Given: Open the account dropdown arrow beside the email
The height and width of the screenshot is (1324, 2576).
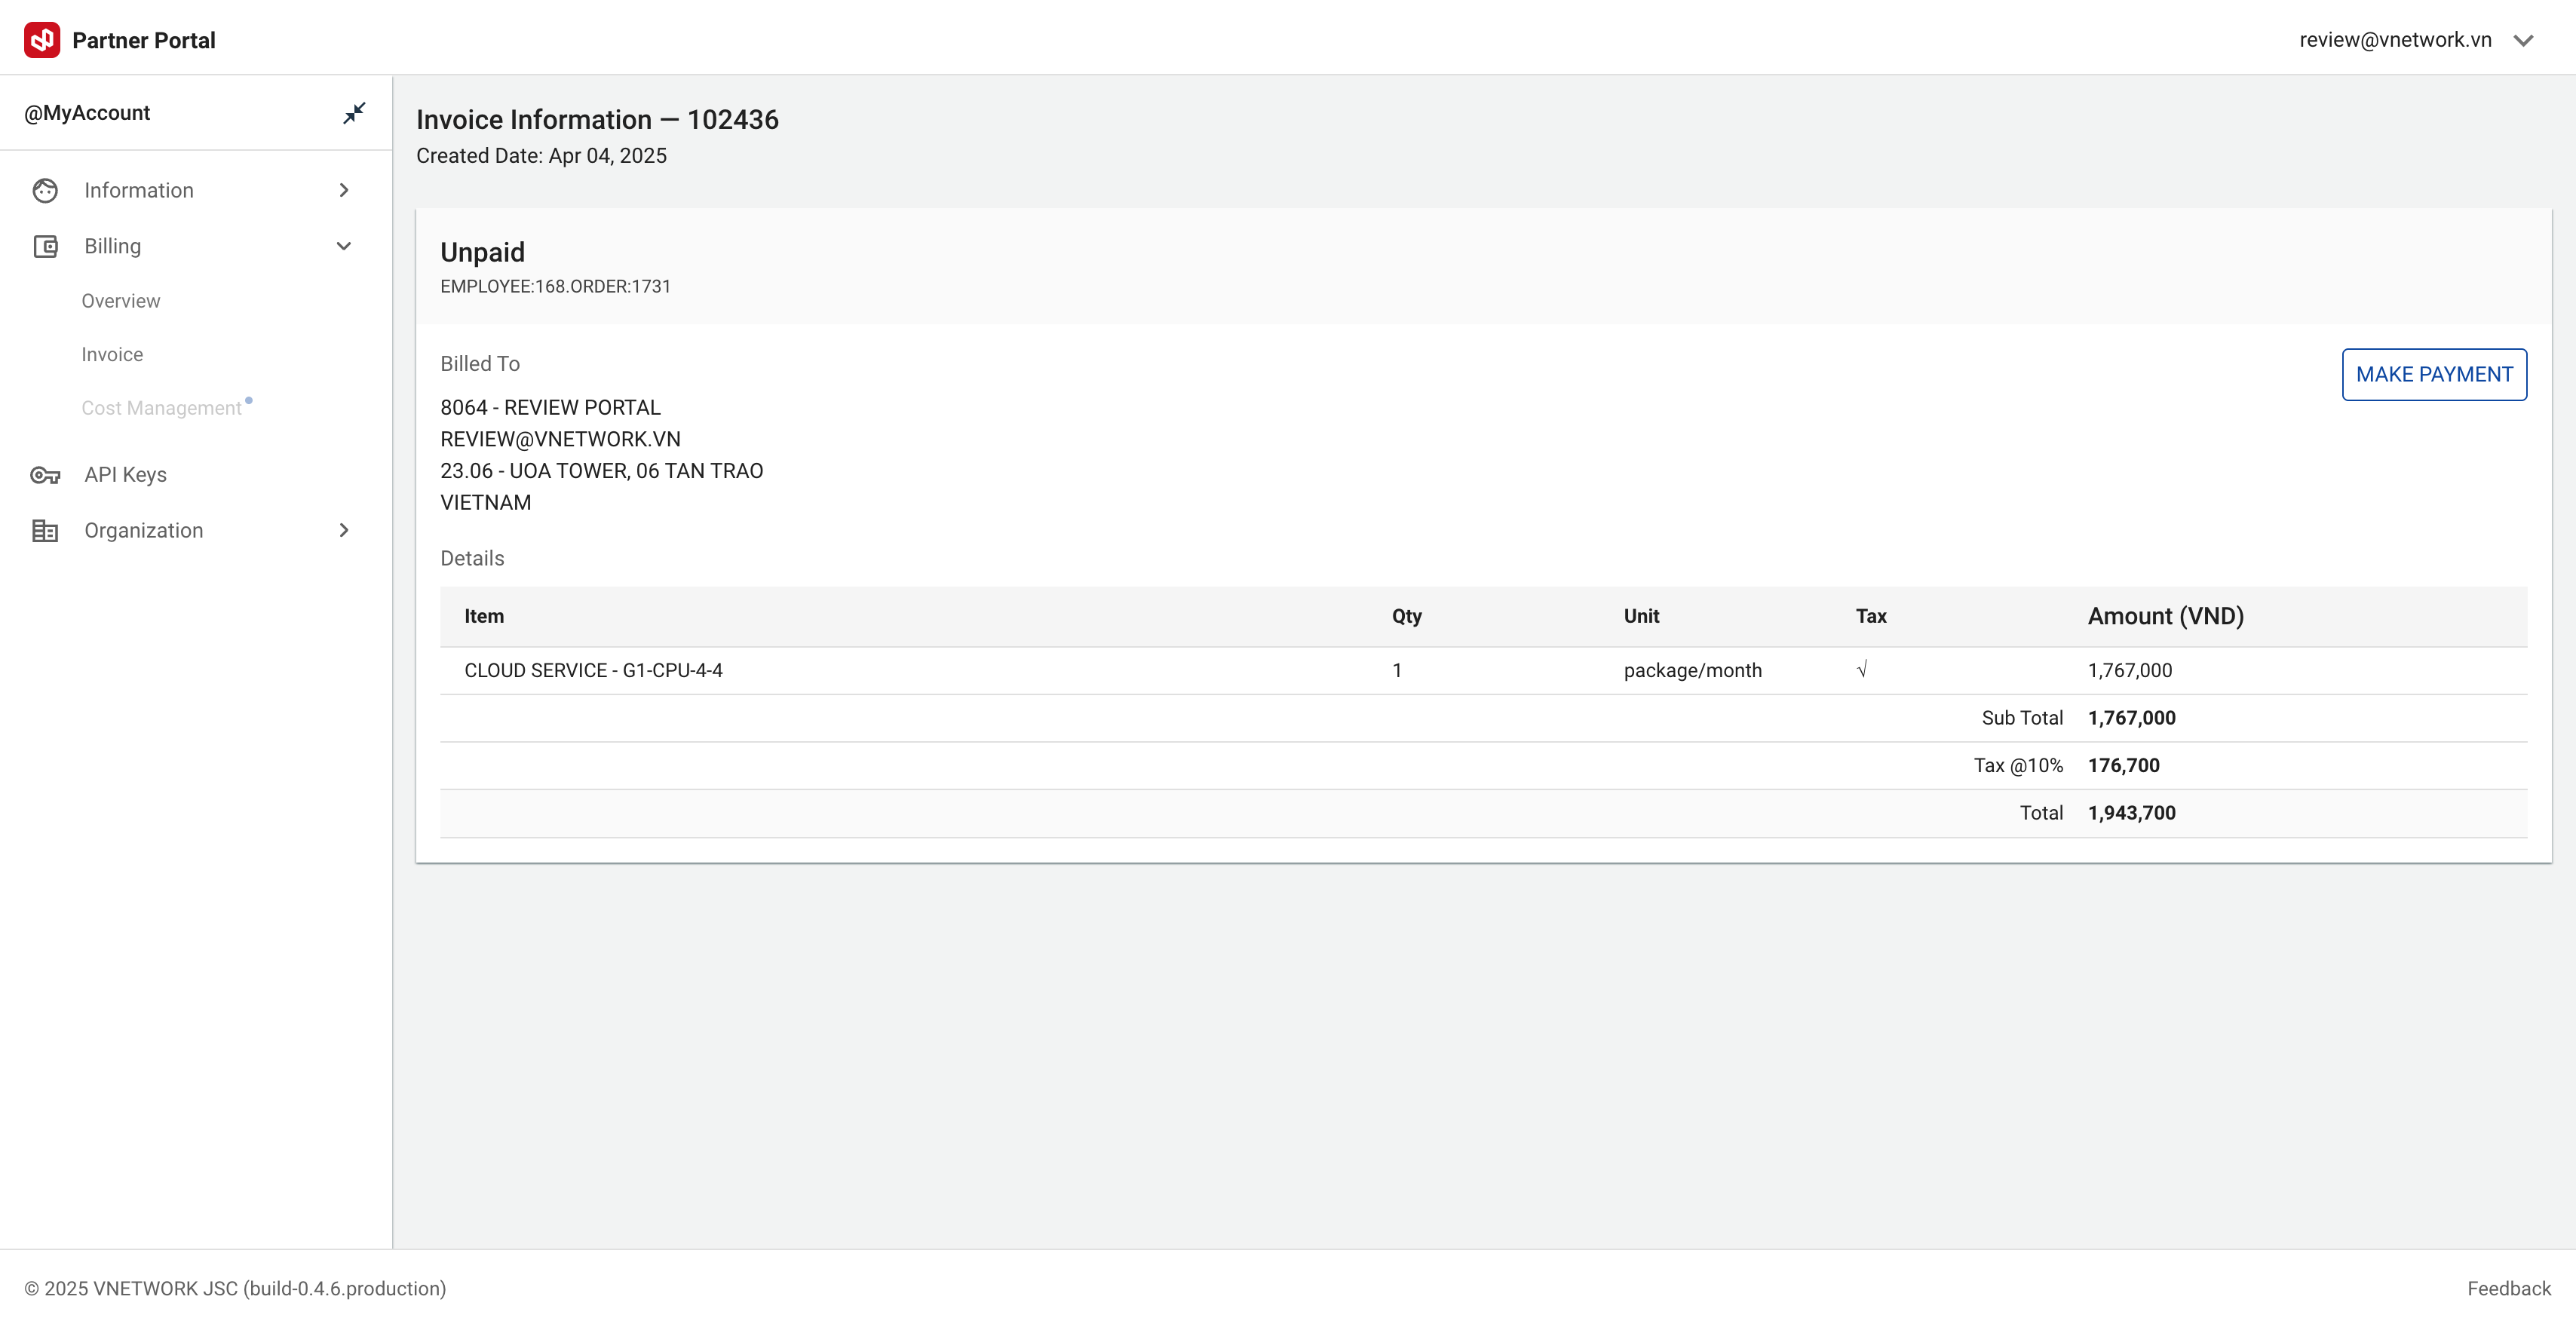Looking at the screenshot, I should (x=2523, y=41).
